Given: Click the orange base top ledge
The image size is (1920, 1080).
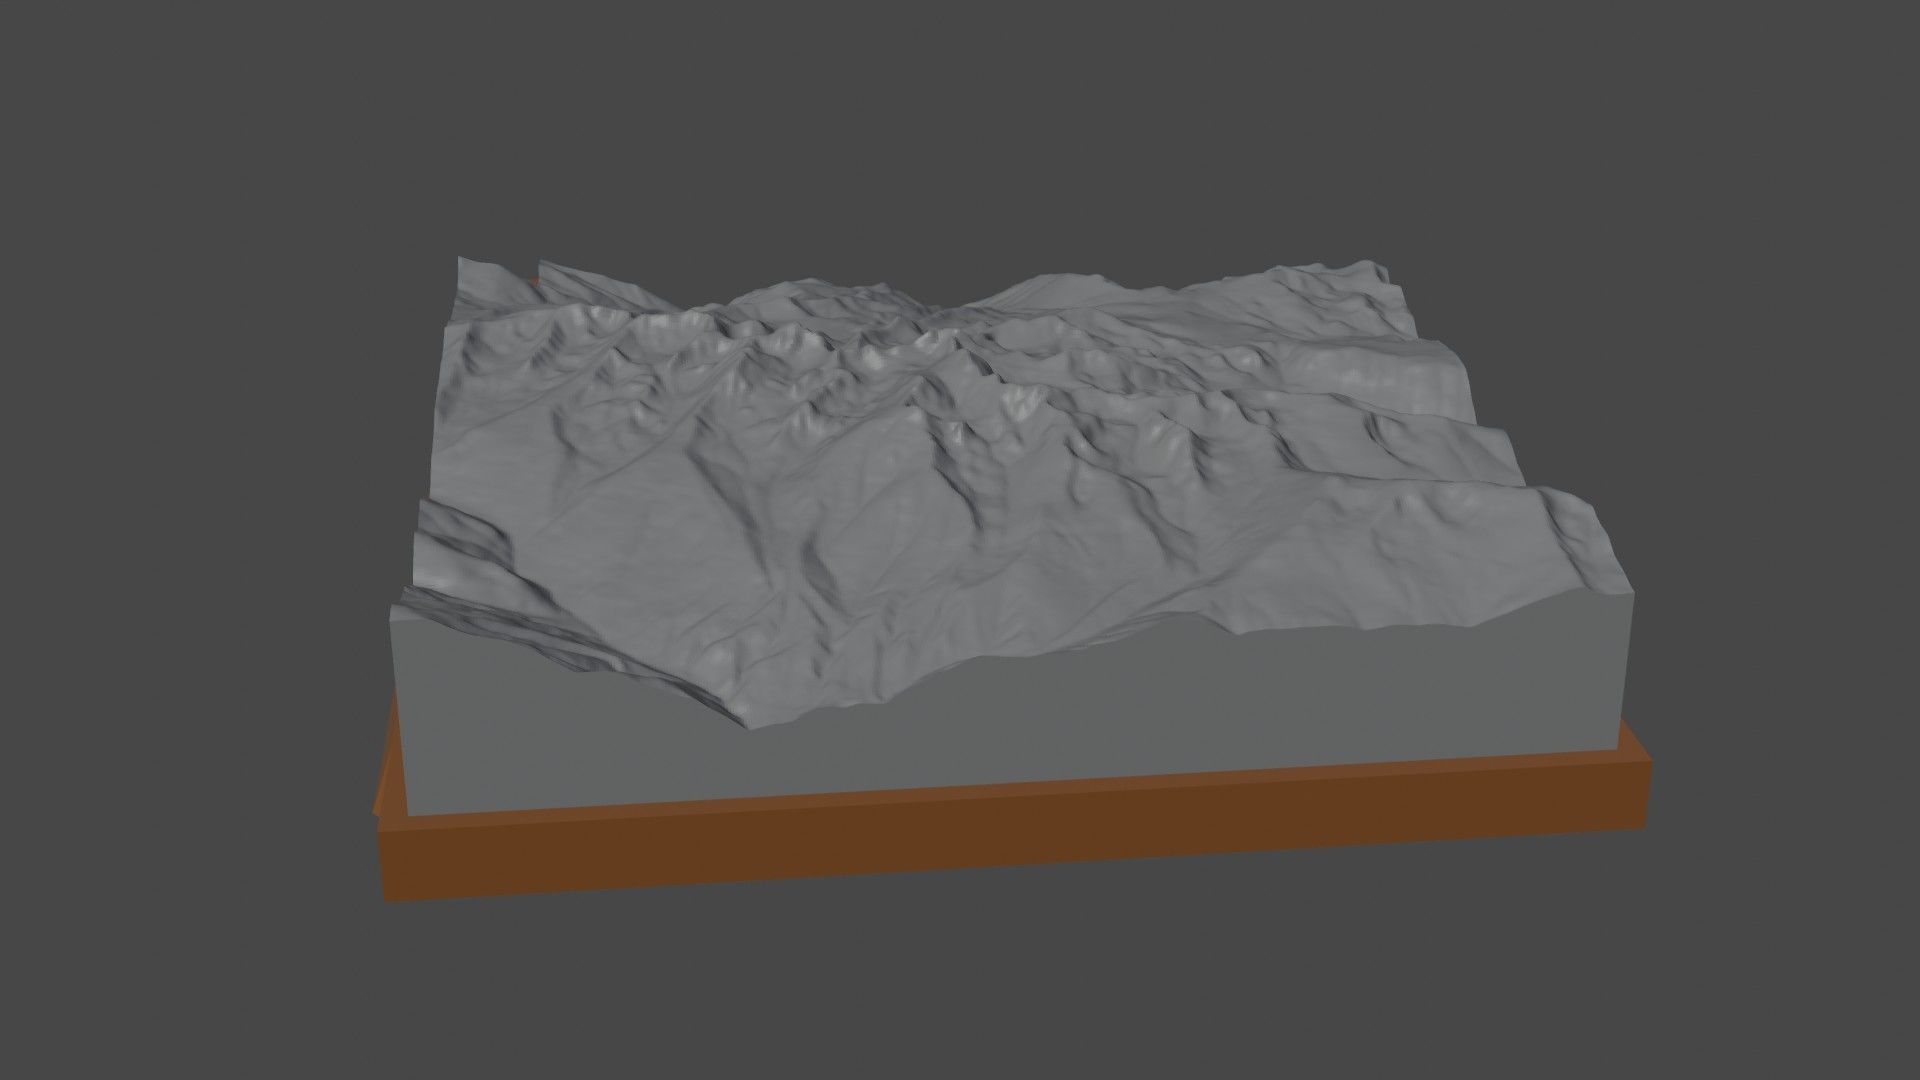Looking at the screenshot, I should (x=1000, y=792).
